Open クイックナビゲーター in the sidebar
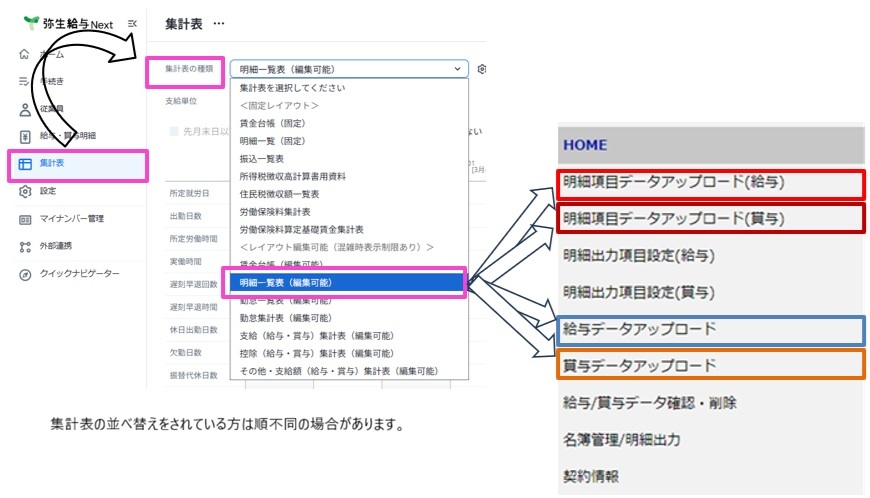The width and height of the screenshot is (870, 498). click(x=79, y=273)
